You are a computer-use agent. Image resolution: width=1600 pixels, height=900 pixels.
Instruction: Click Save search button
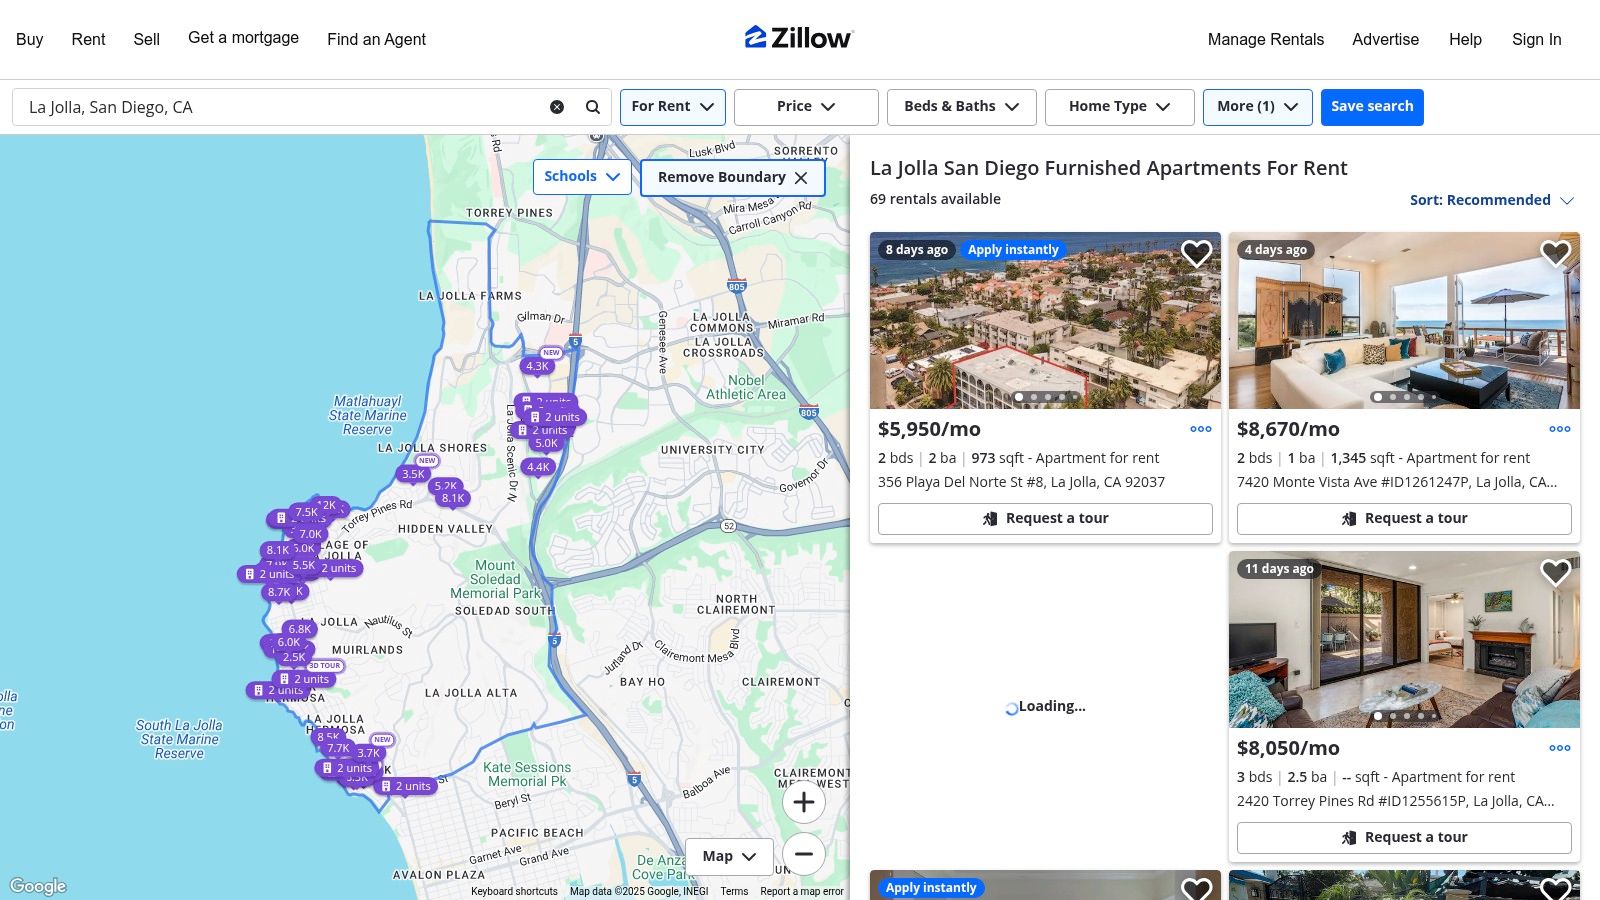(x=1372, y=107)
